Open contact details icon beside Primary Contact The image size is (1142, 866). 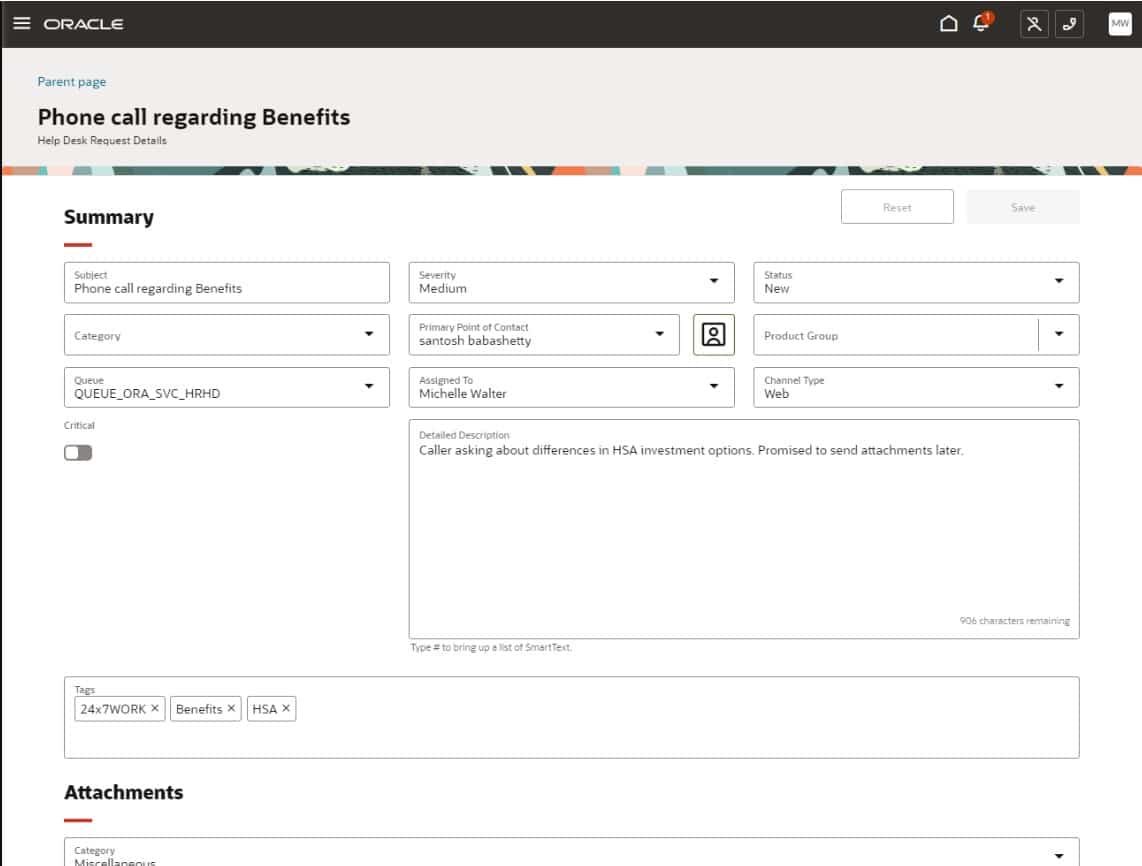[713, 335]
